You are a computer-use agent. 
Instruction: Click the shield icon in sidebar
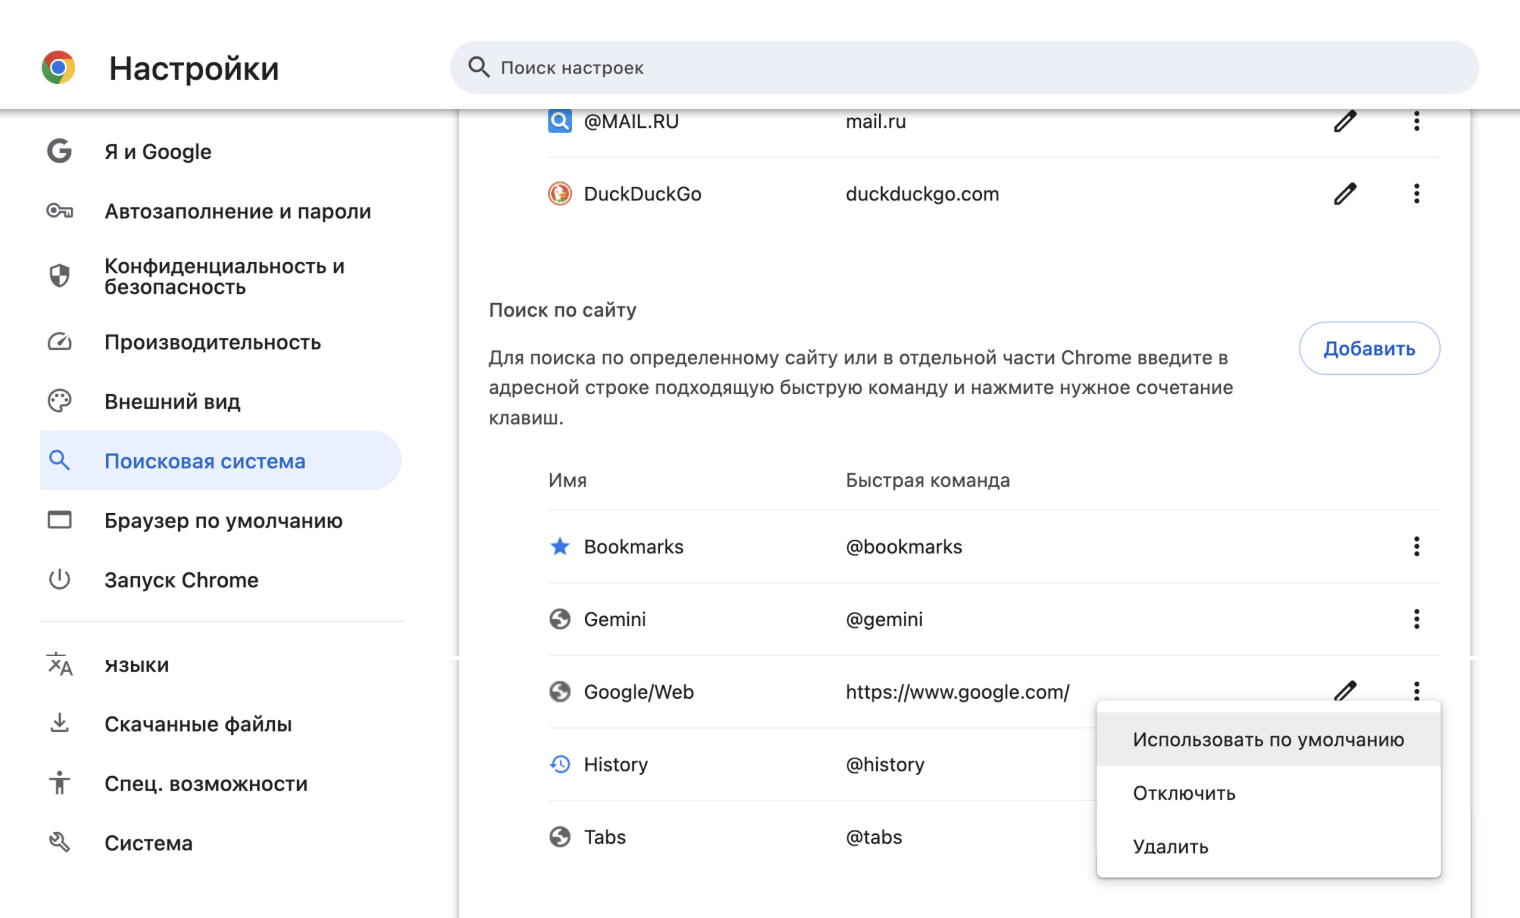(59, 276)
